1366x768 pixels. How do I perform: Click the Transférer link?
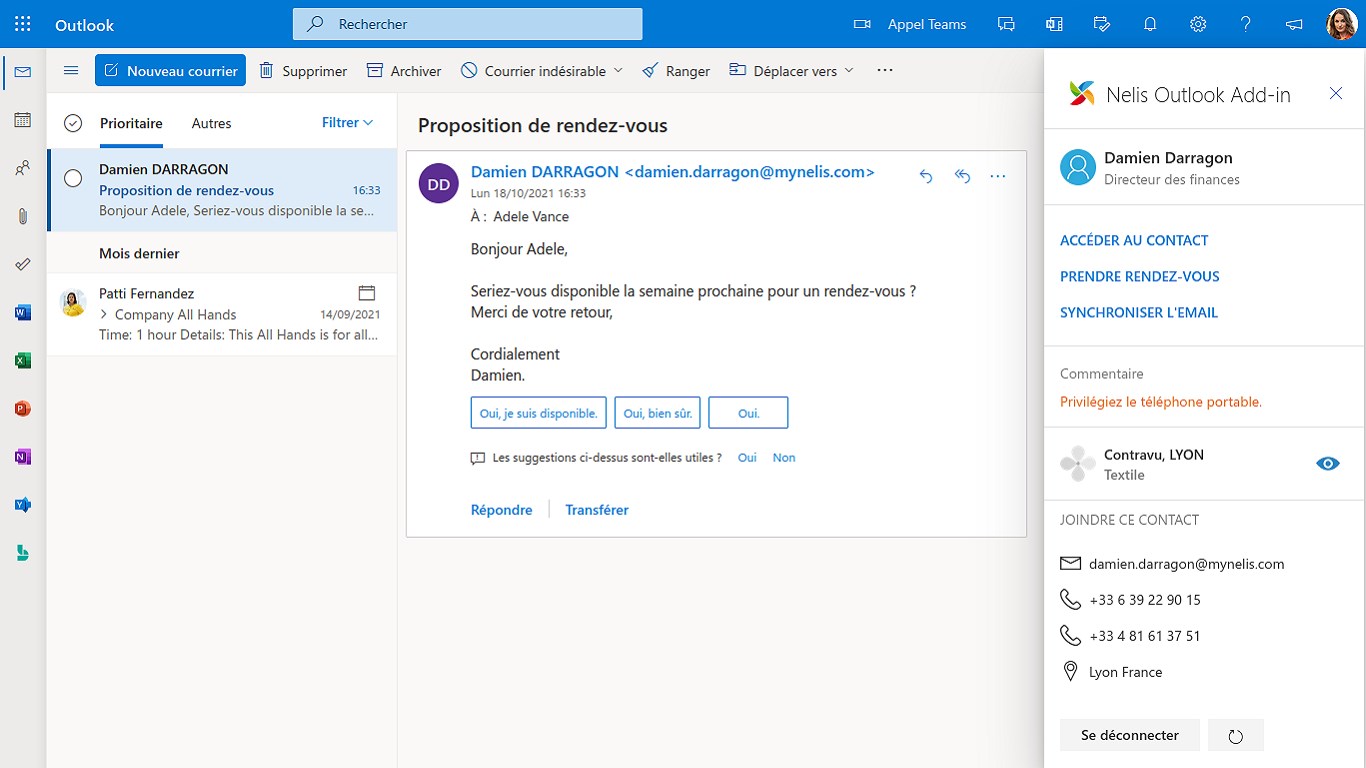click(597, 510)
